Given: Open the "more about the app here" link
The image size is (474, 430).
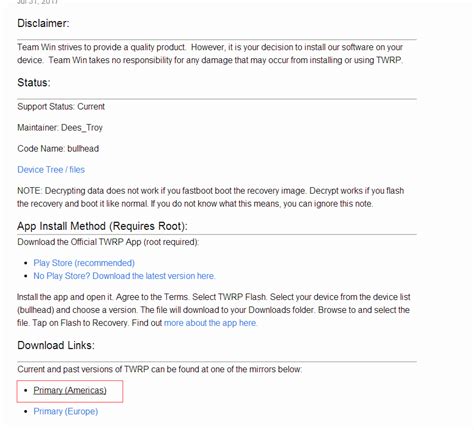Looking at the screenshot, I should pos(210,323).
